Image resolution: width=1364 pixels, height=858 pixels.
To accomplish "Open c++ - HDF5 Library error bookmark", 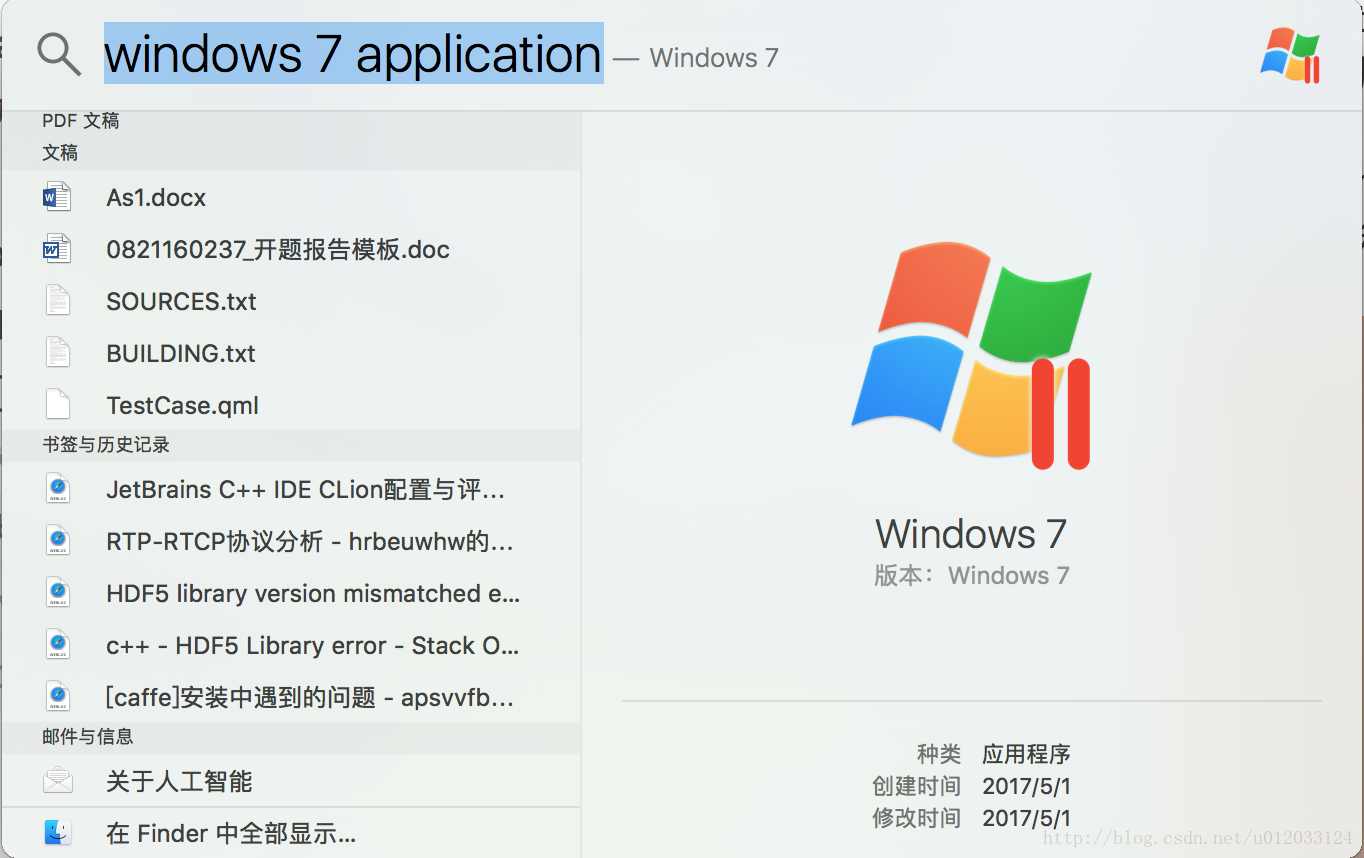I will tap(291, 645).
